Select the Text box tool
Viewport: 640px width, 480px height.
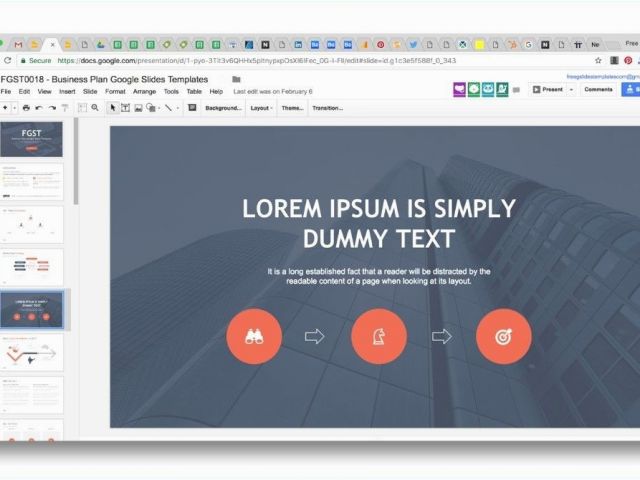(126, 107)
